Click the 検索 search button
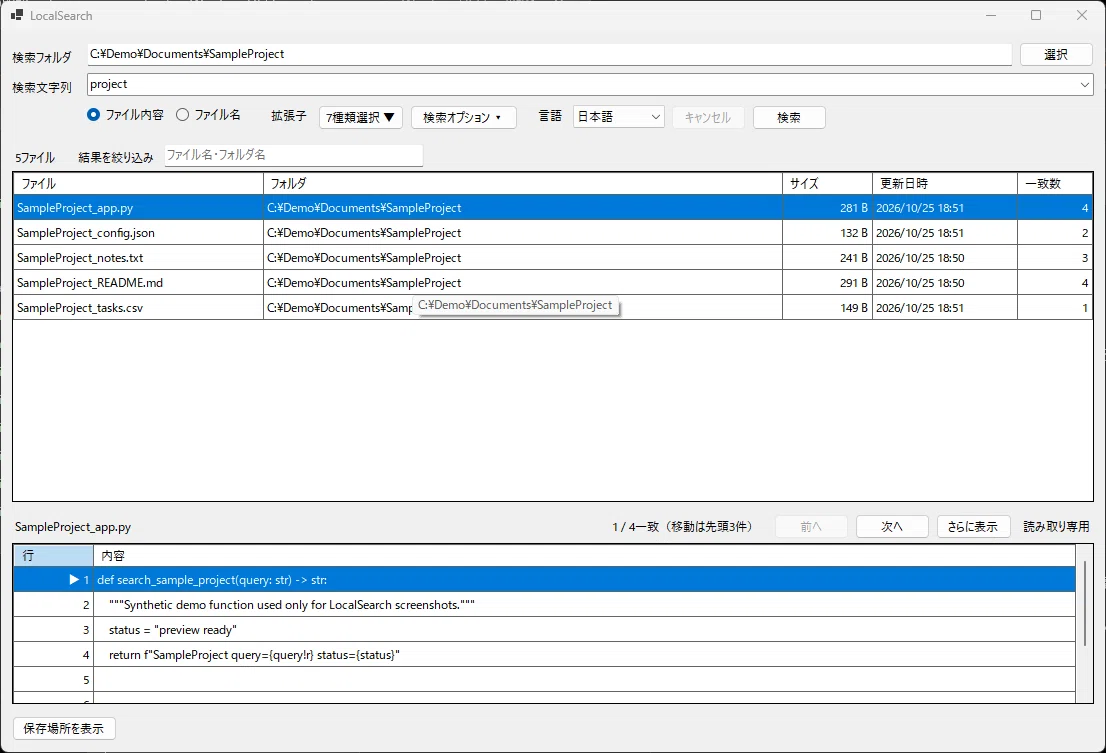This screenshot has height=753, width=1106. coord(789,117)
